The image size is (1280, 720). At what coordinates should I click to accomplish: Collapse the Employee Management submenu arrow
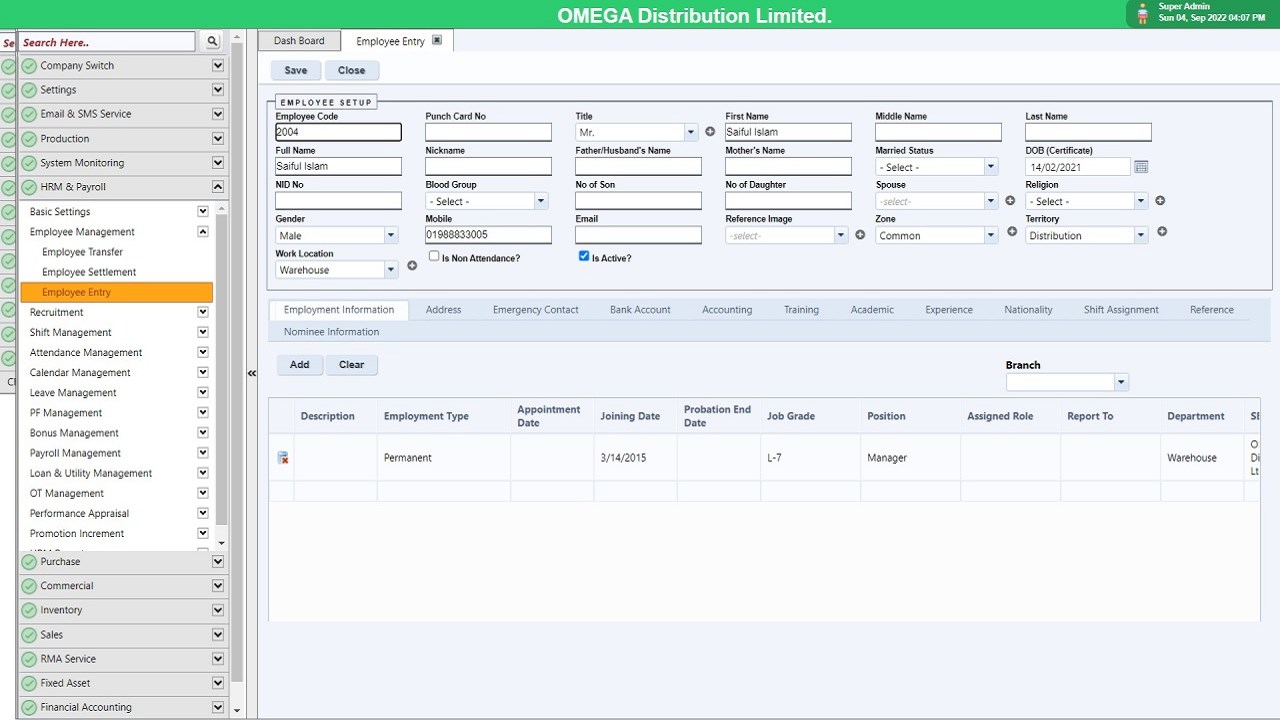tap(203, 232)
